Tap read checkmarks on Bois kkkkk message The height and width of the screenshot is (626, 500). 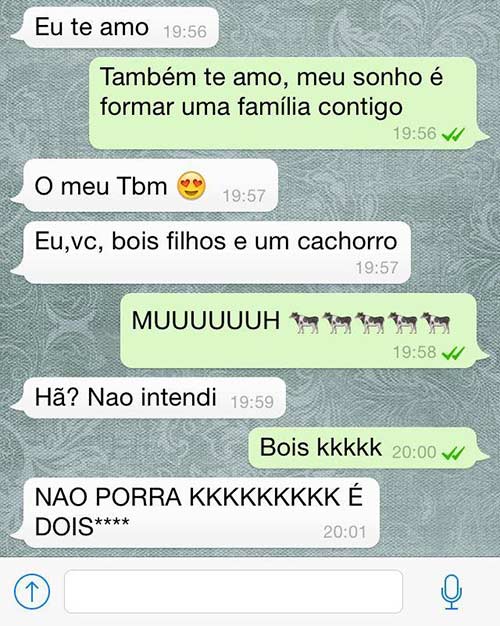(x=453, y=453)
